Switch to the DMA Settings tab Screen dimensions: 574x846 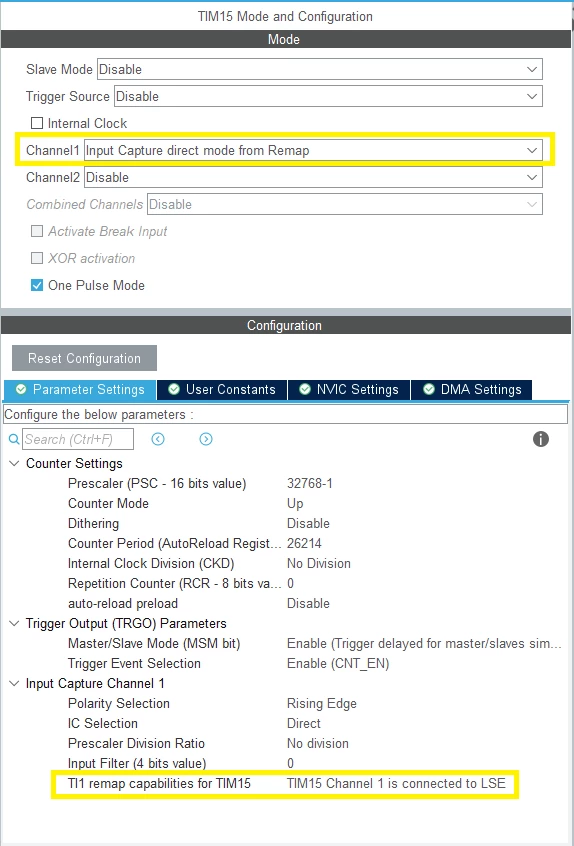point(472,390)
